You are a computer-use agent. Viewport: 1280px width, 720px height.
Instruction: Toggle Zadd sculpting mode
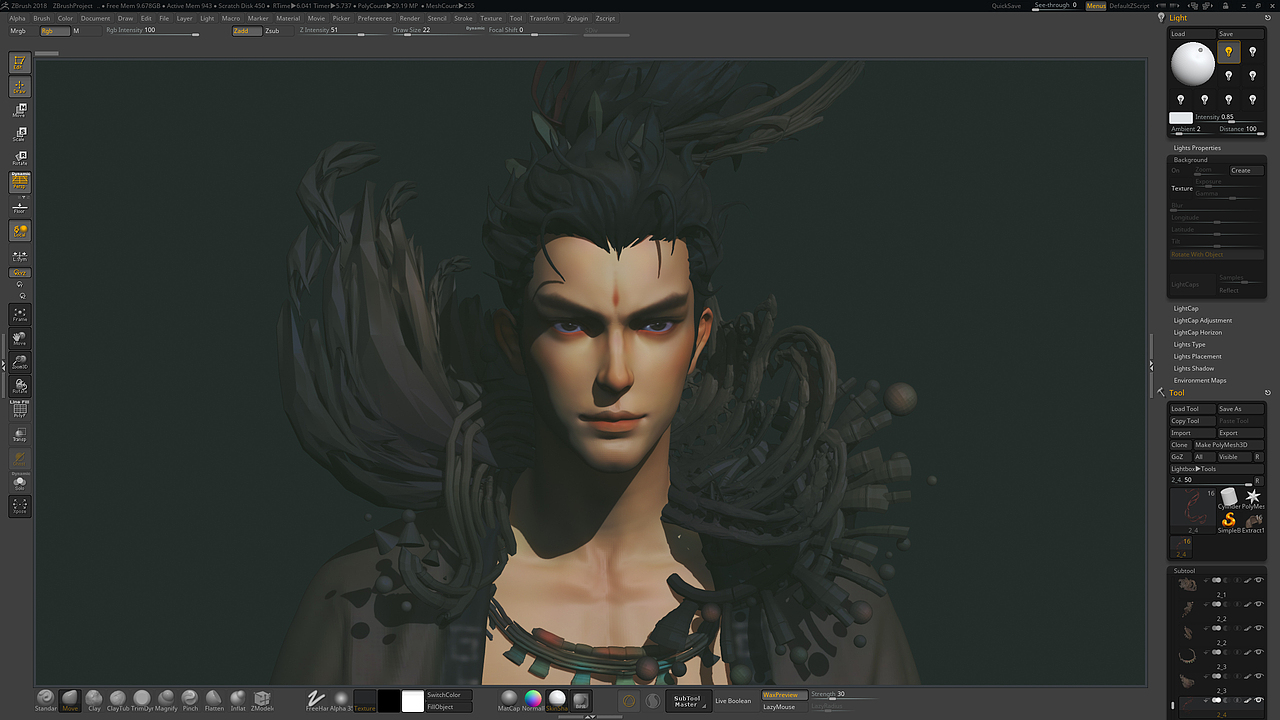pyautogui.click(x=245, y=31)
